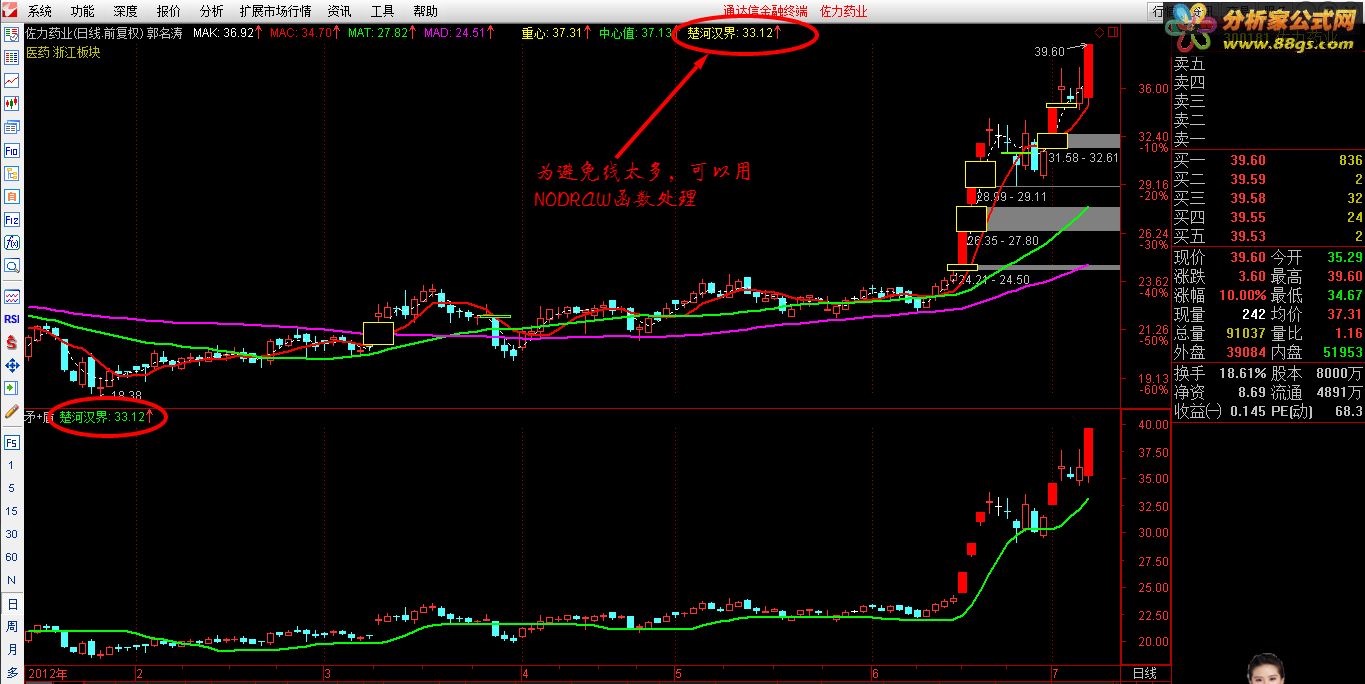
Task: Open the Fiz sidebar icon
Action: click(x=12, y=219)
